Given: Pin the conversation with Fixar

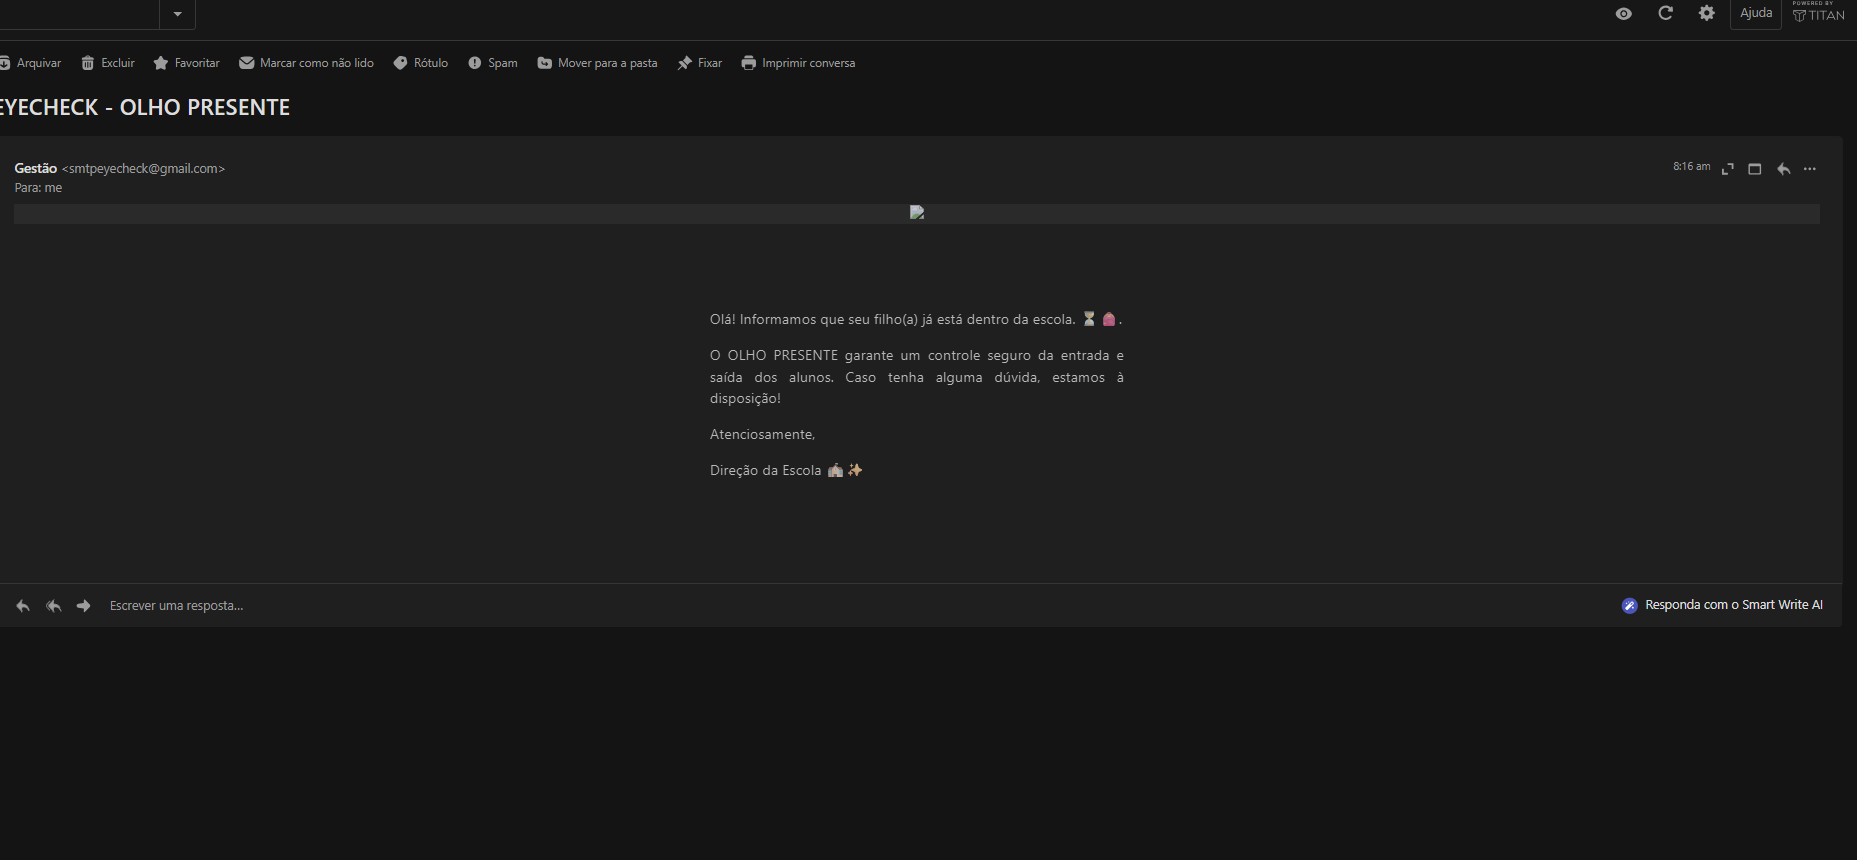Looking at the screenshot, I should [x=699, y=63].
